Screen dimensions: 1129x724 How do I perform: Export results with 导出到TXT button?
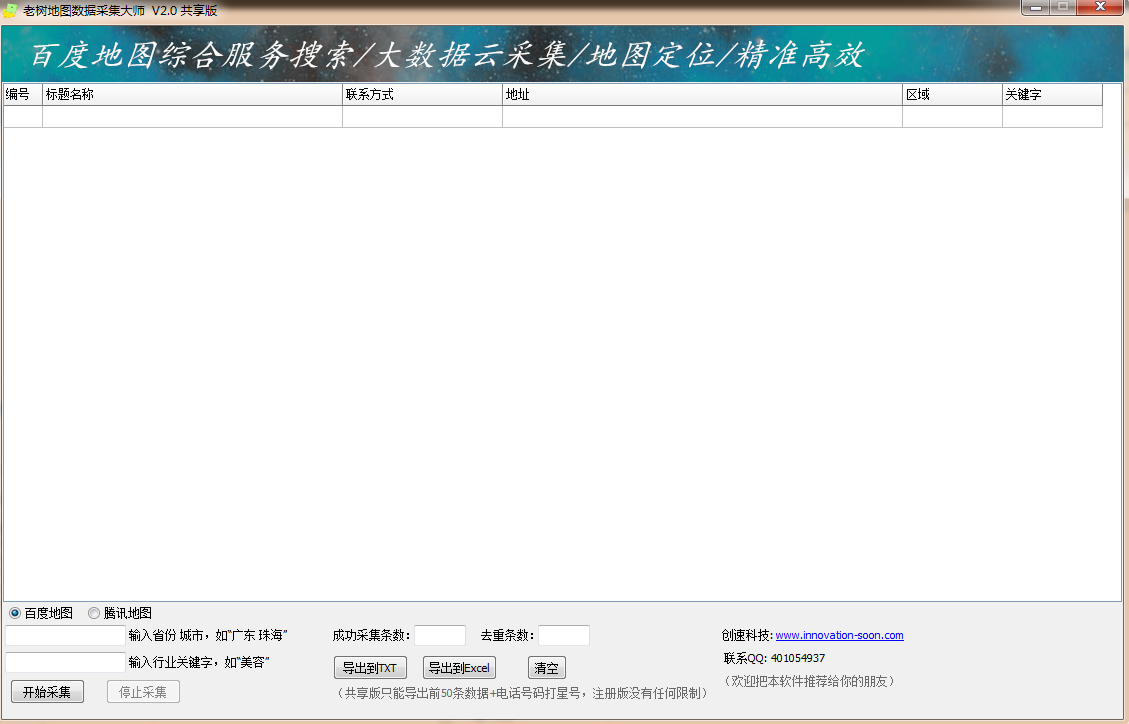(x=370, y=668)
